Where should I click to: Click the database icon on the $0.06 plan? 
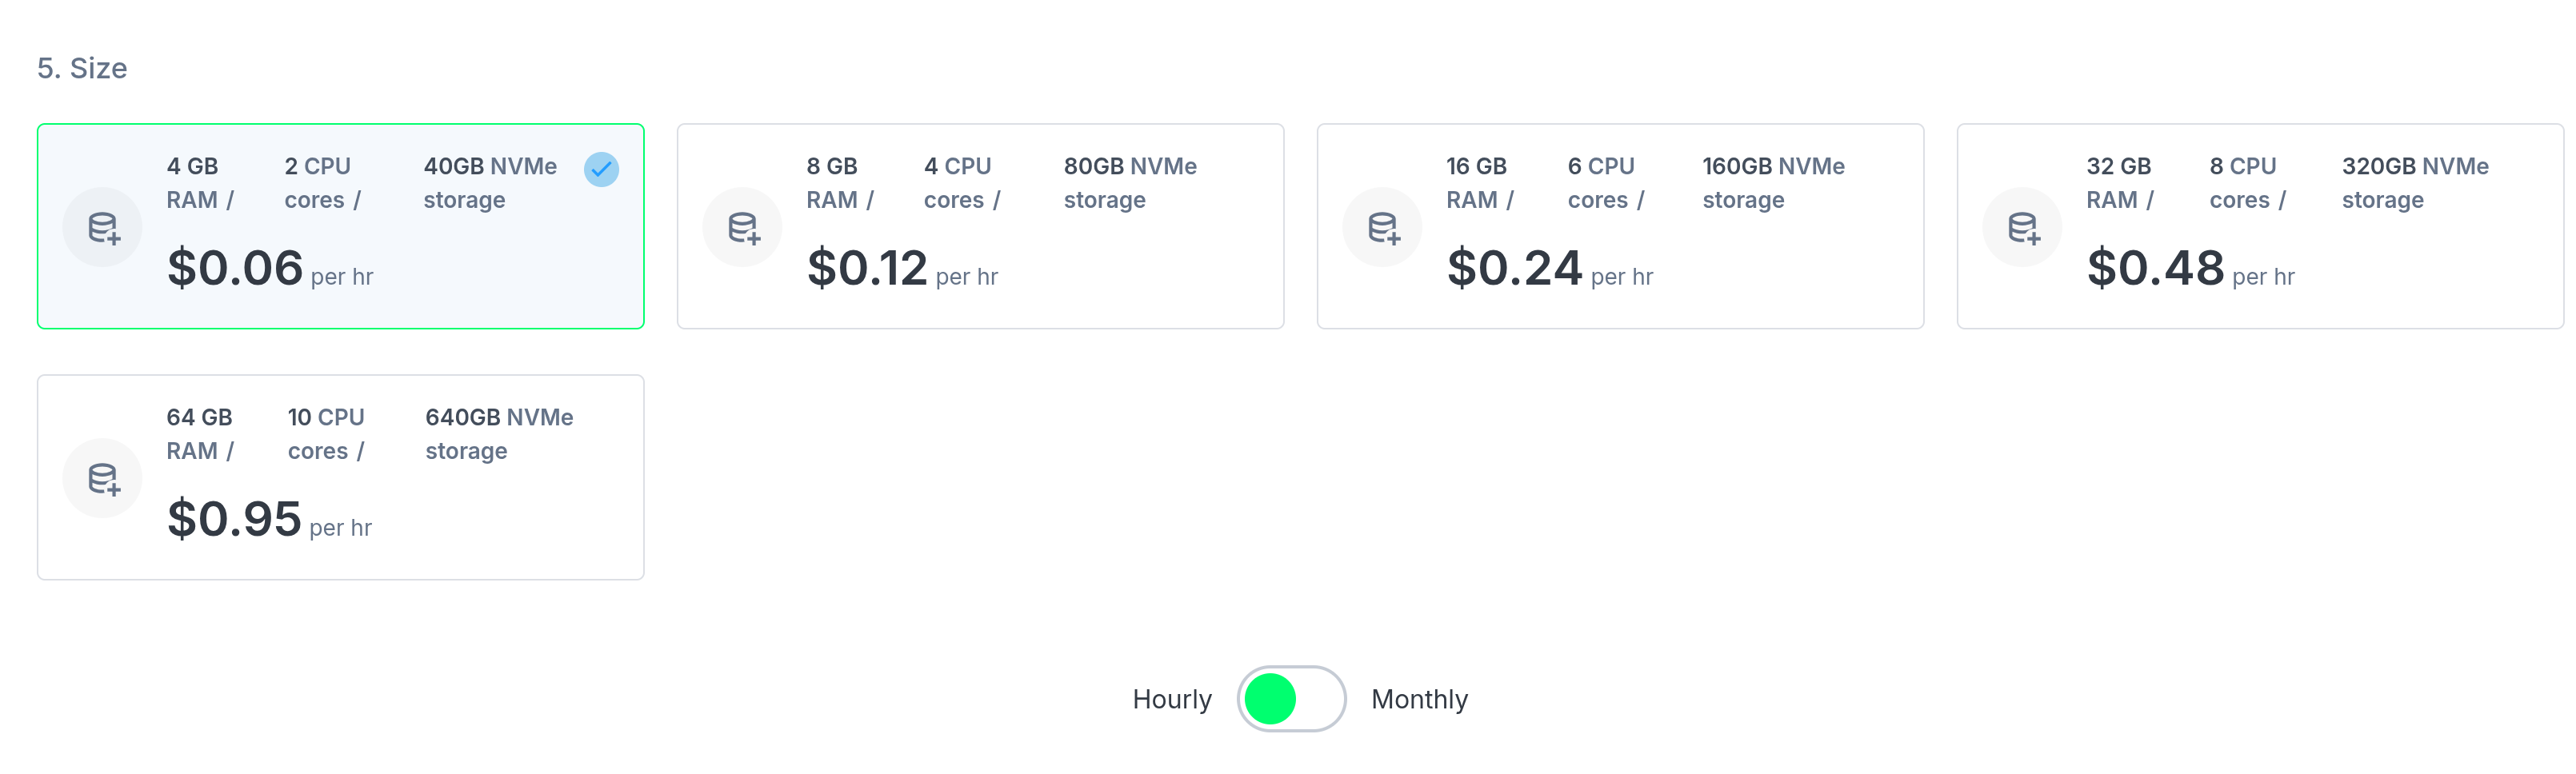click(101, 226)
